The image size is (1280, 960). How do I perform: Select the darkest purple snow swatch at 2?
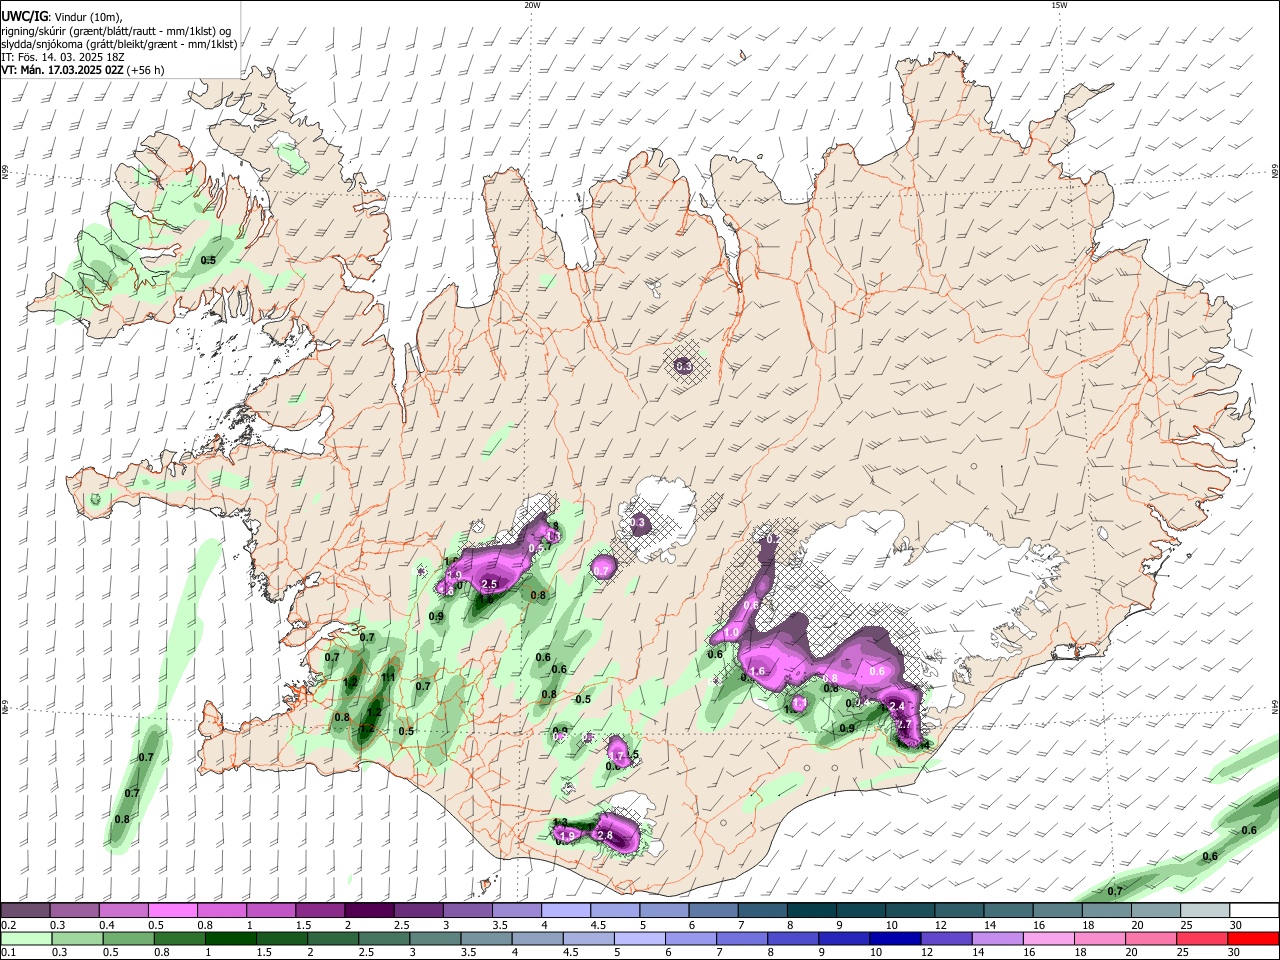click(369, 911)
